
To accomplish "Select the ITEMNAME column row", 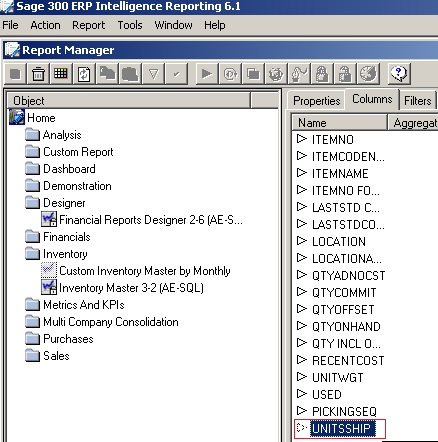I will pos(340,173).
